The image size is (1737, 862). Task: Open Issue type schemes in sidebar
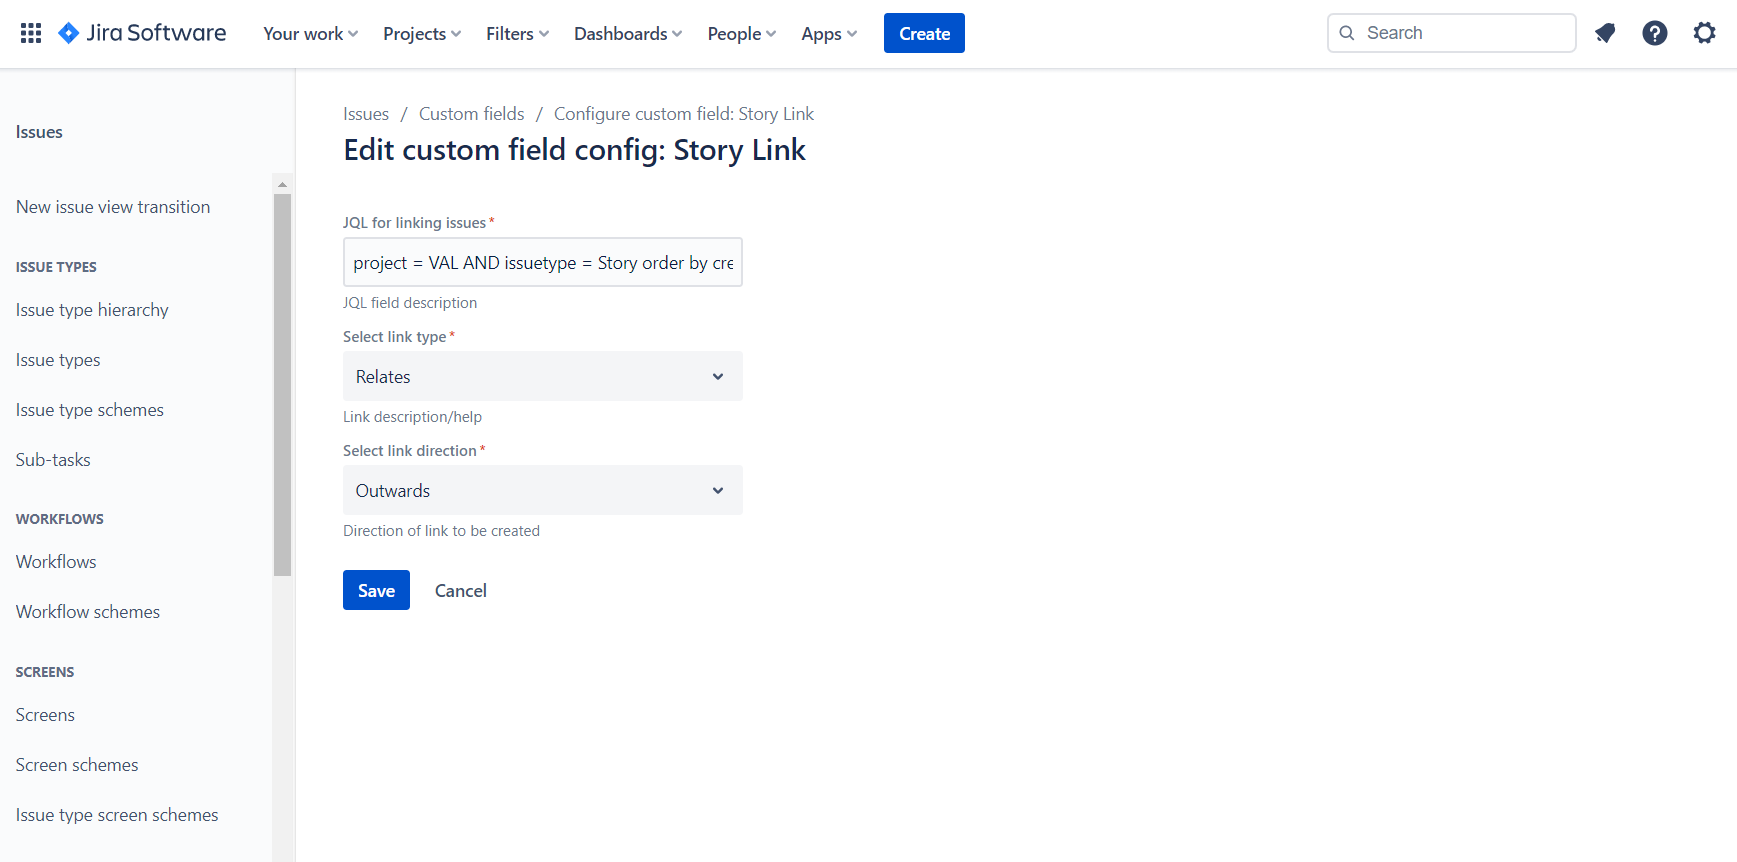(90, 410)
